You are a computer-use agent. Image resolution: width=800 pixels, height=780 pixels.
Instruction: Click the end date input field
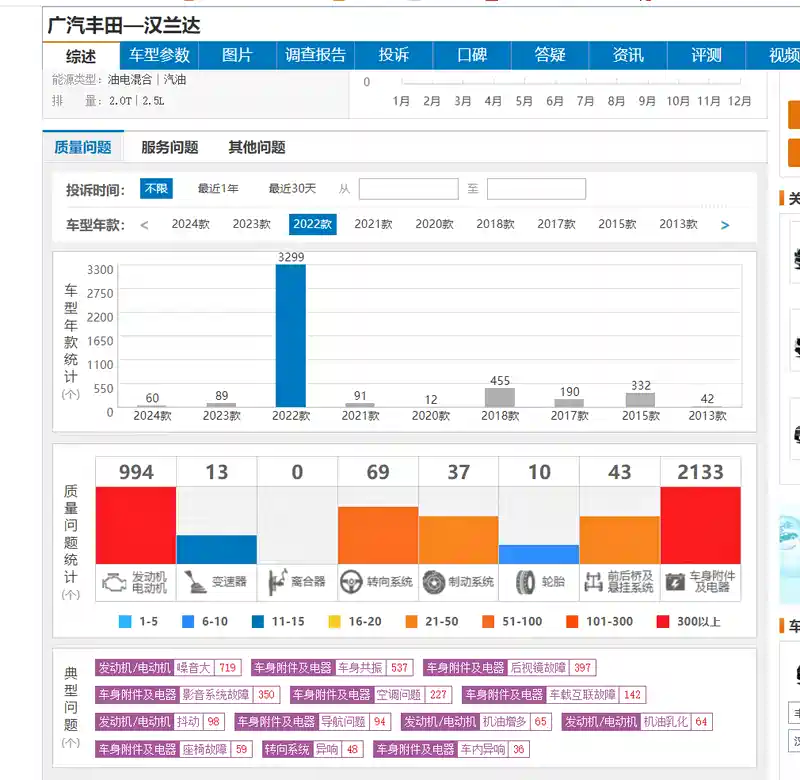click(x=536, y=189)
